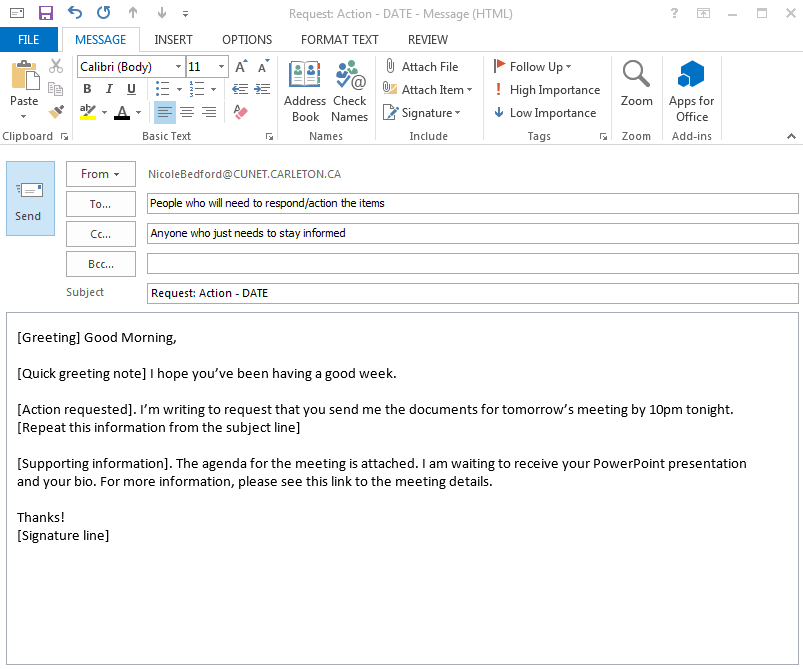Screen dimensions: 803x669
Task: Open the Address Book
Action: pyautogui.click(x=305, y=90)
